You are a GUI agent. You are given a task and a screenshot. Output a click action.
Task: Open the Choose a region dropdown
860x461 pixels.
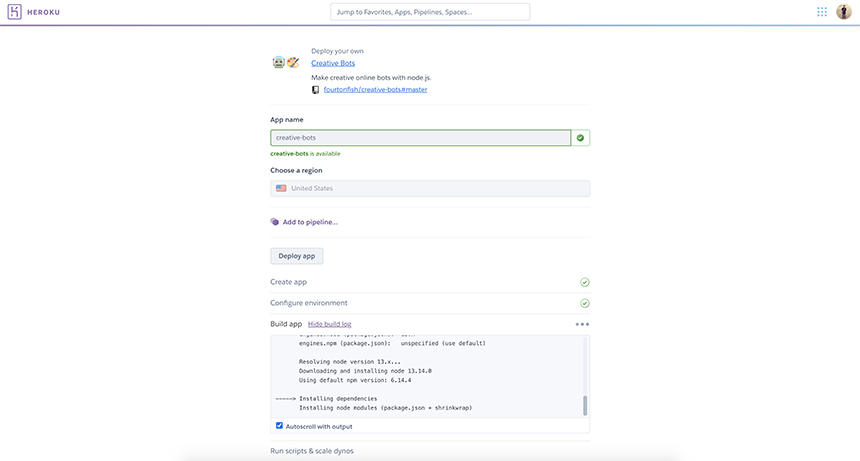430,188
